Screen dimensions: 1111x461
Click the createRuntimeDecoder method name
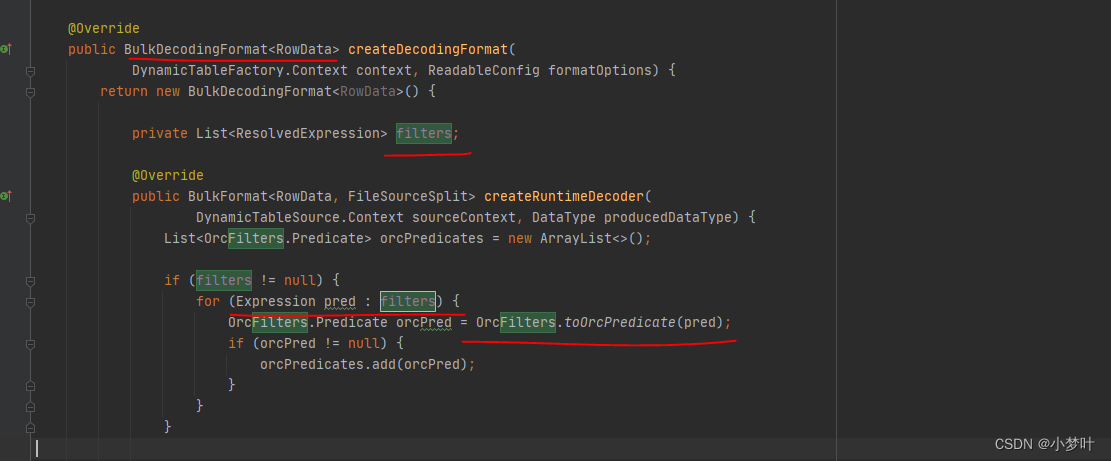(x=564, y=195)
